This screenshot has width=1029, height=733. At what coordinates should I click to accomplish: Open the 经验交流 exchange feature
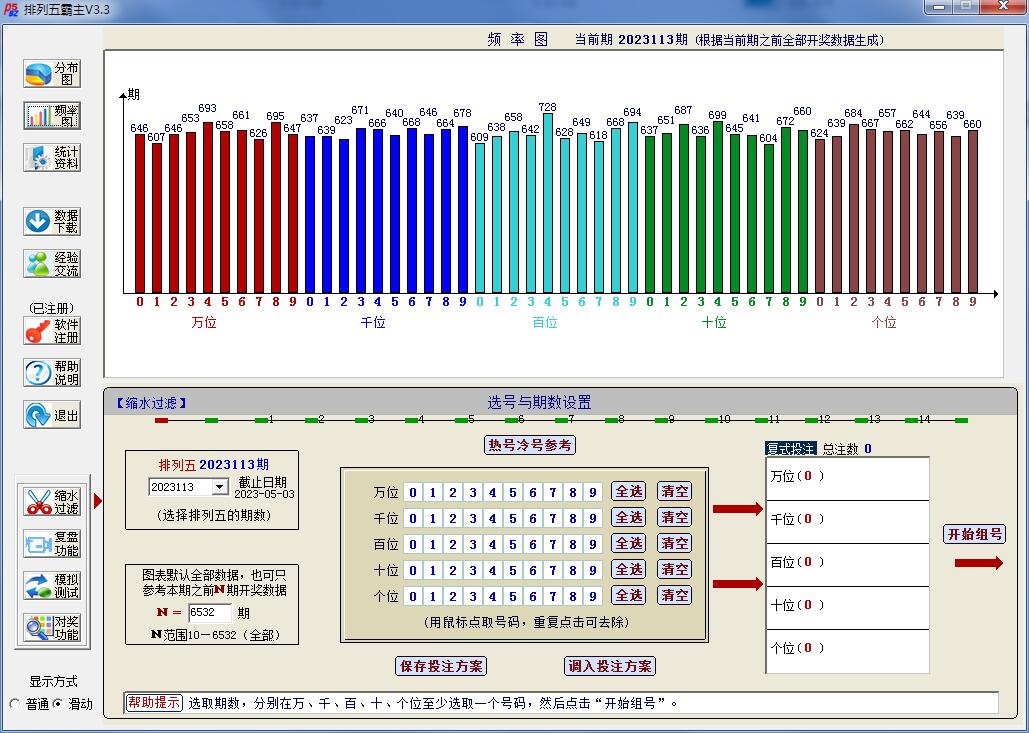pyautogui.click(x=50, y=263)
